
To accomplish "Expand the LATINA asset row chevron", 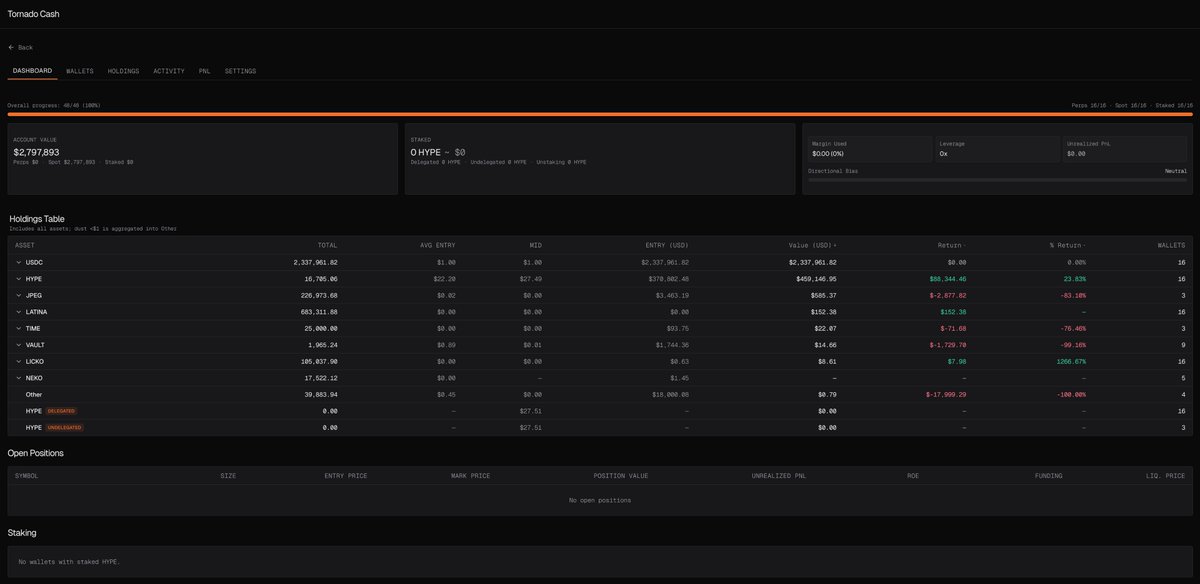I will click(18, 312).
